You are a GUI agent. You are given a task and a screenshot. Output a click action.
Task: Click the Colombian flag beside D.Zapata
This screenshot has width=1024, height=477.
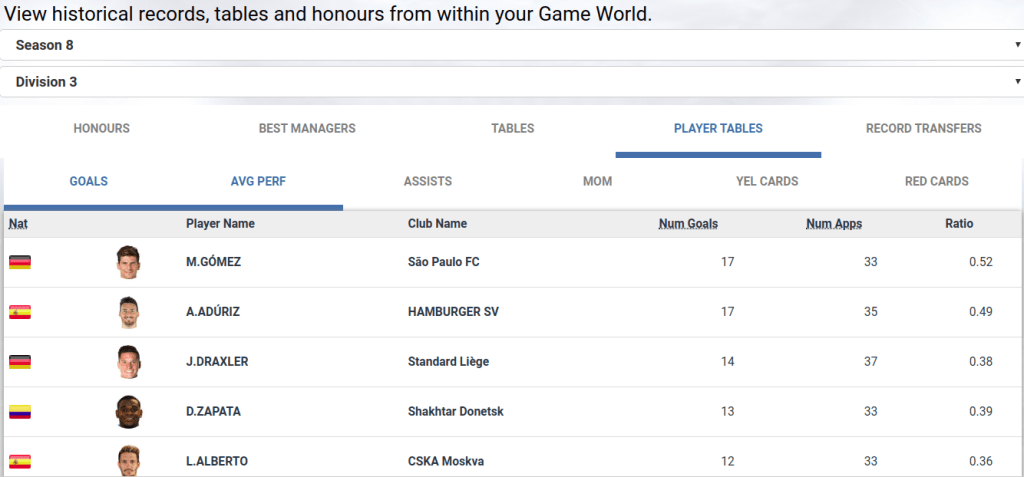point(20,412)
